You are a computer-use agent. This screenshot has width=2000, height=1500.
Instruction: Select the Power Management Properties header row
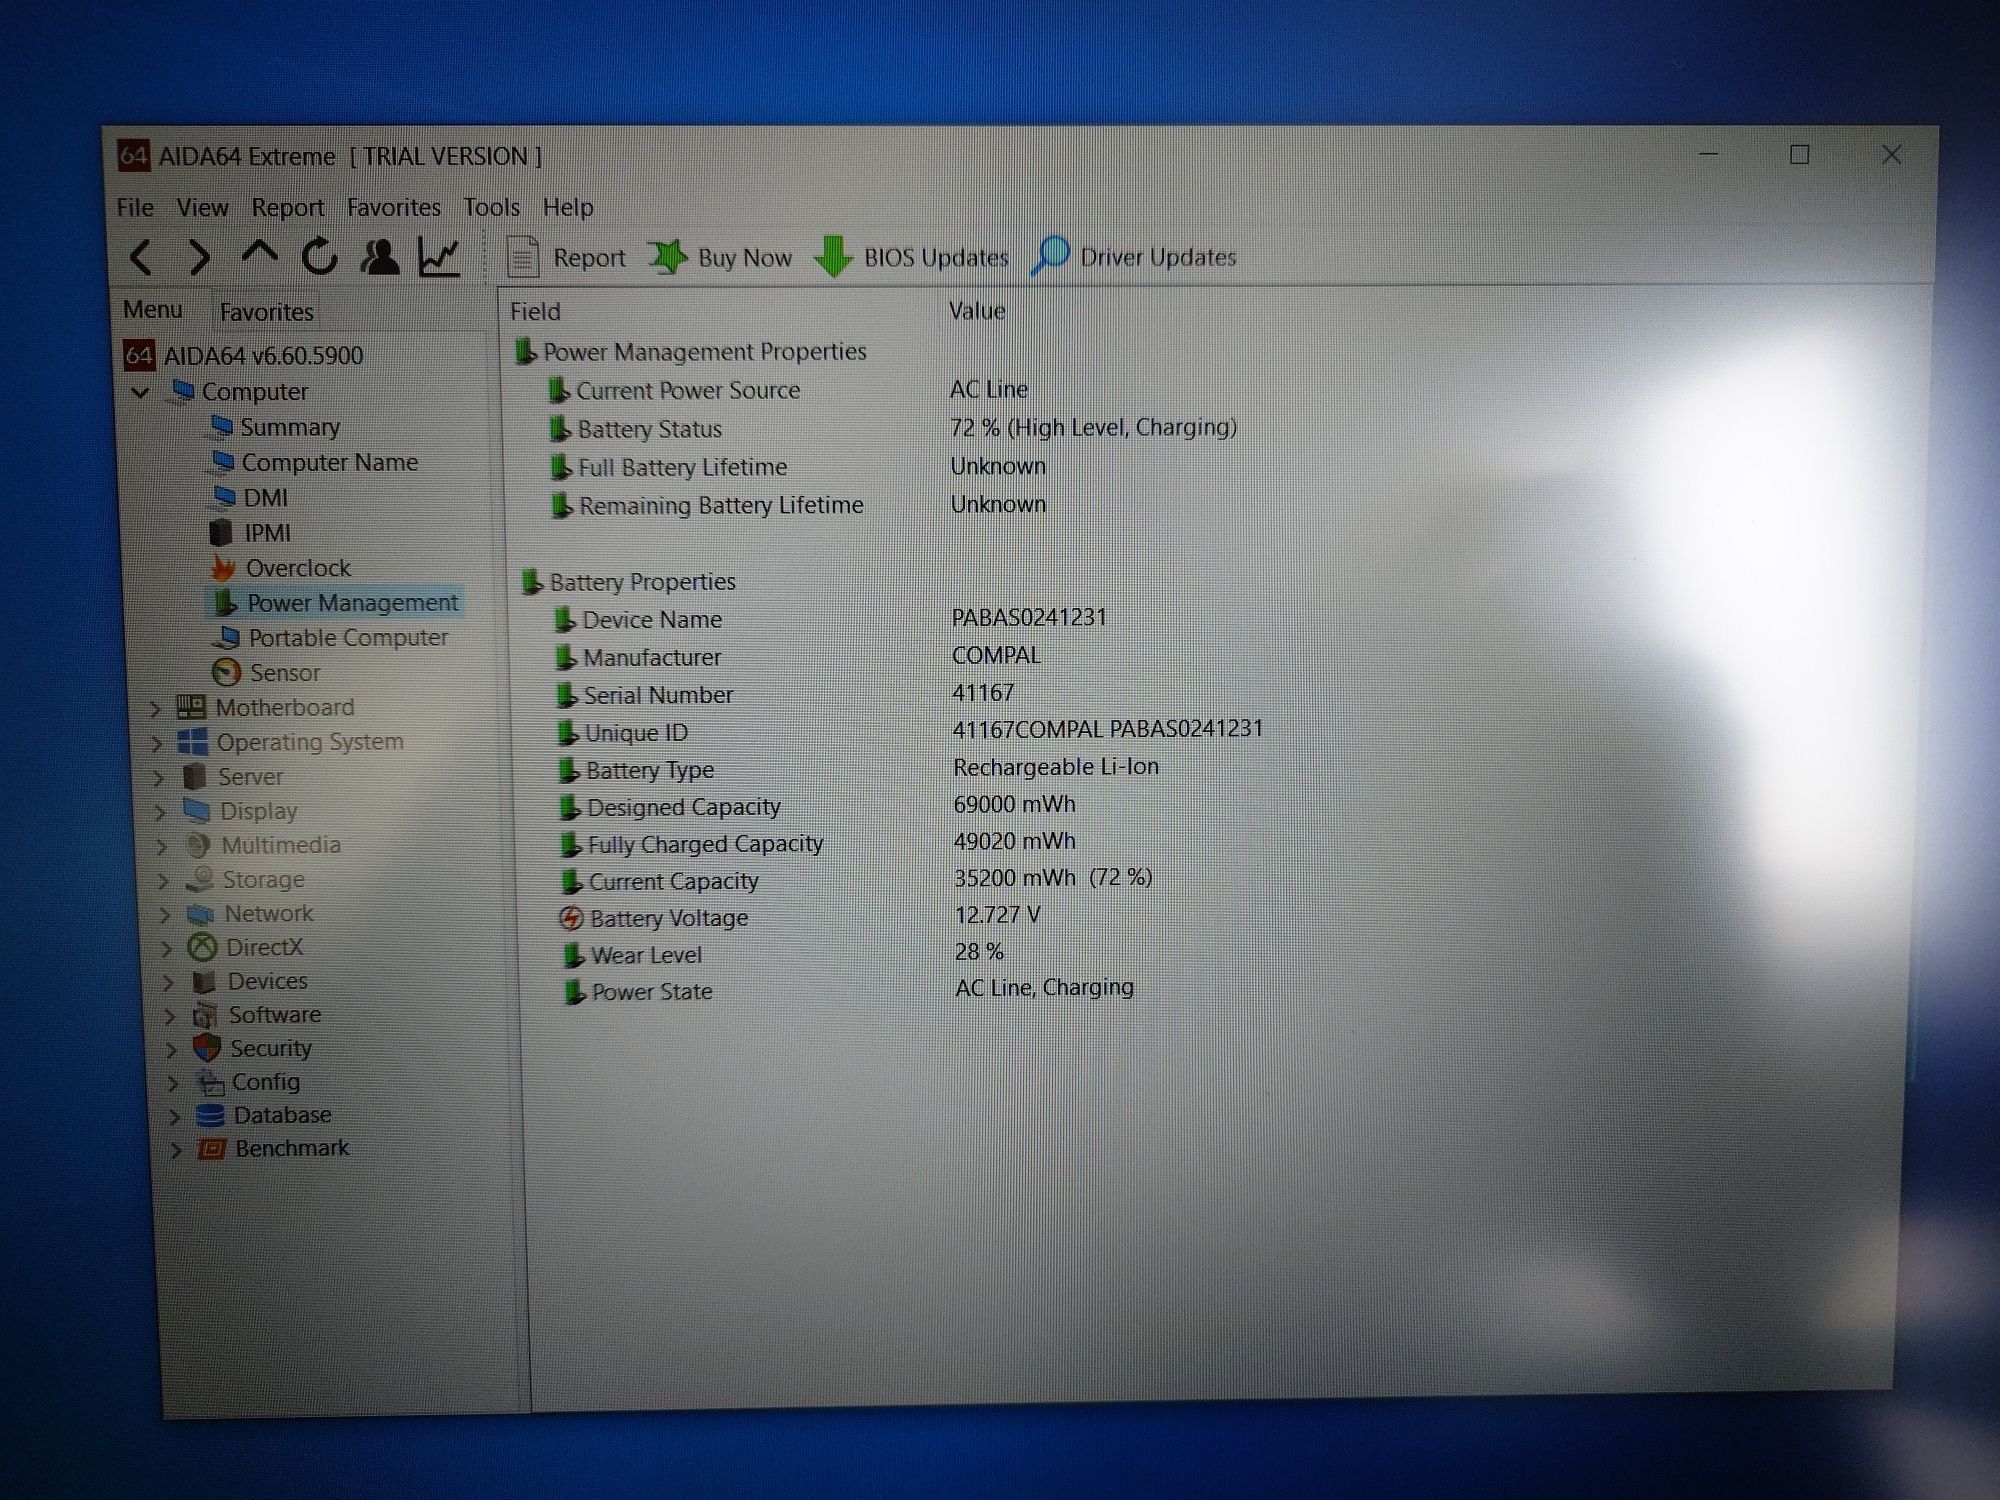(690, 352)
